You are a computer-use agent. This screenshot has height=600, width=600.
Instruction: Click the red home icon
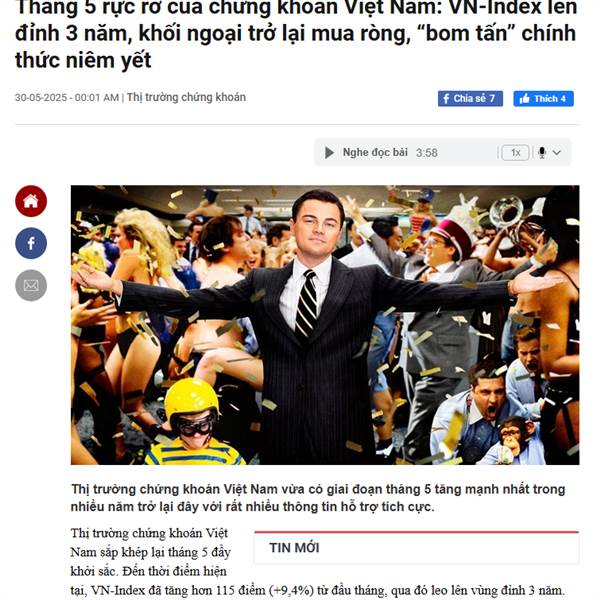(x=31, y=201)
